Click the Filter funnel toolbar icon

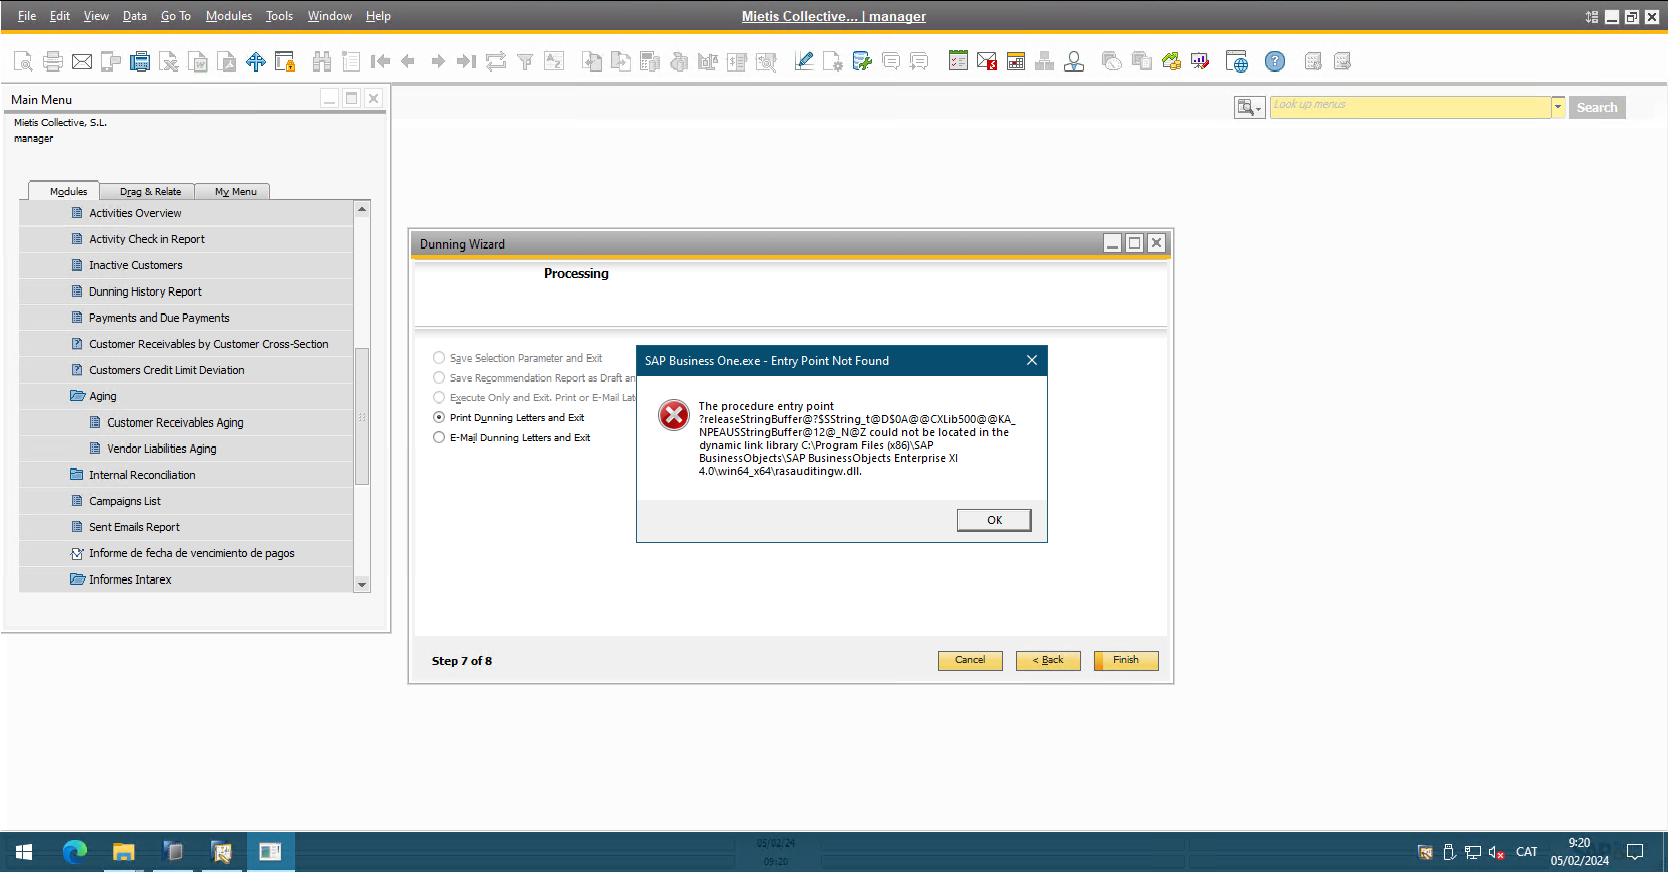pos(525,62)
